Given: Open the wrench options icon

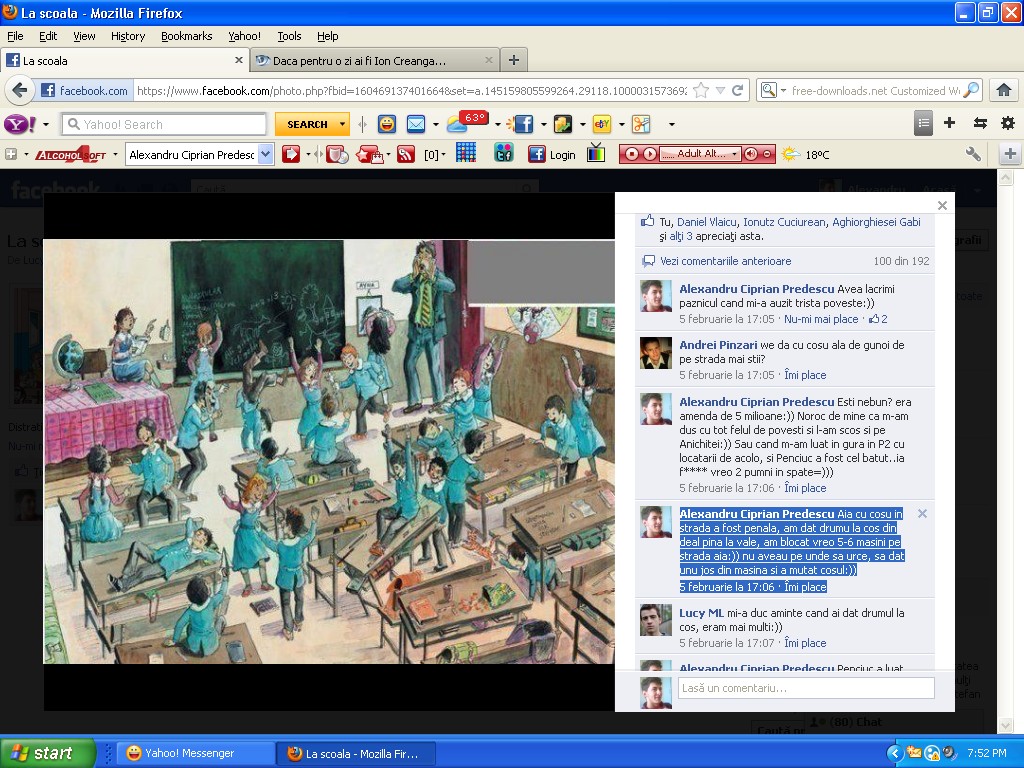Looking at the screenshot, I should click(x=972, y=154).
